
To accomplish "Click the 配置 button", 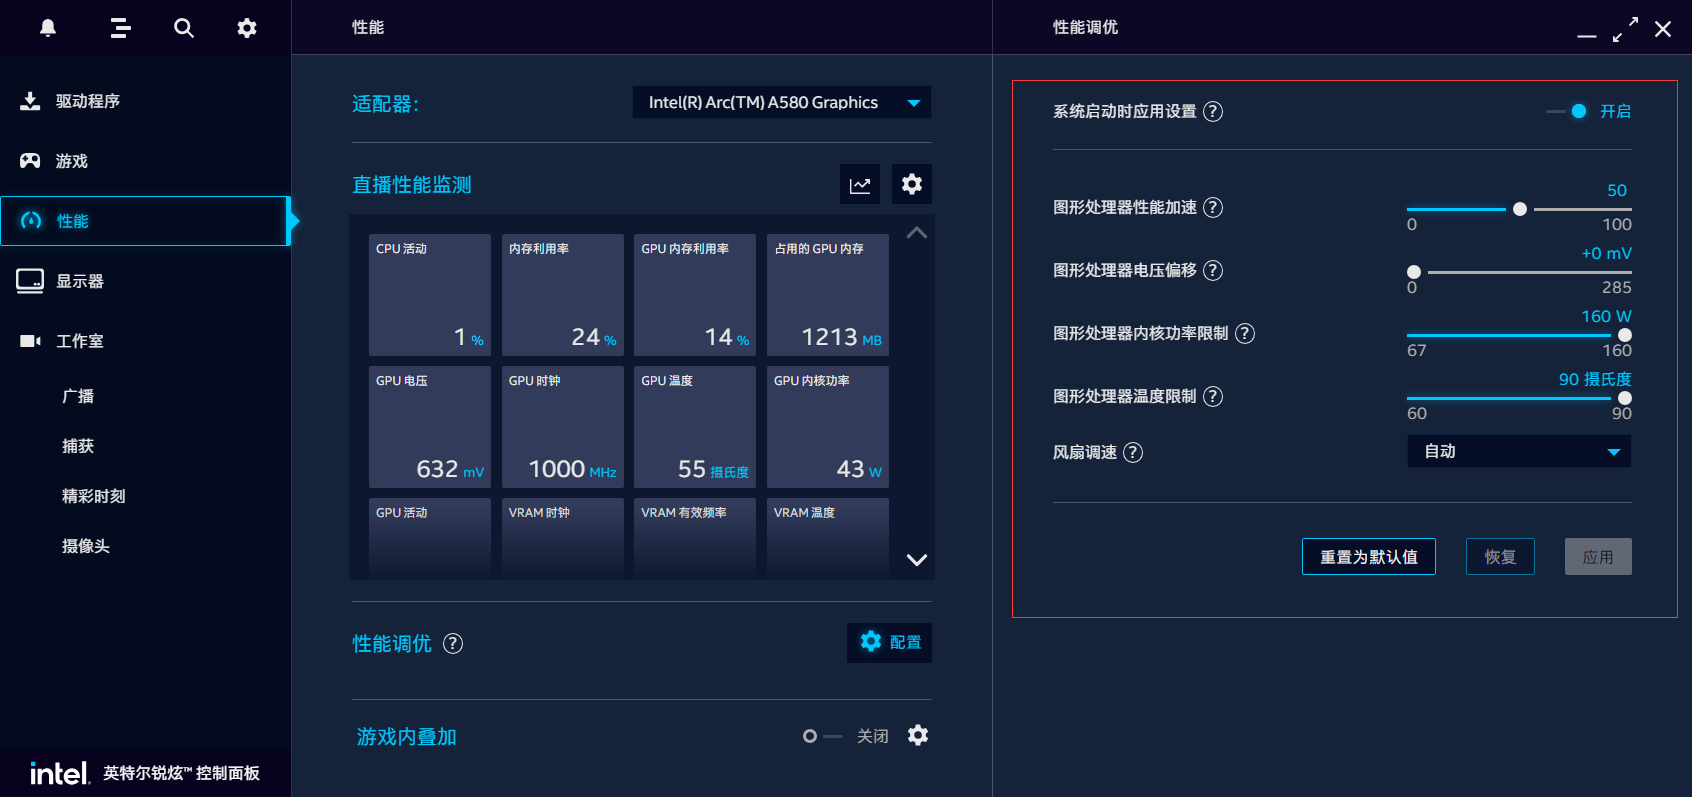I will pyautogui.click(x=889, y=642).
